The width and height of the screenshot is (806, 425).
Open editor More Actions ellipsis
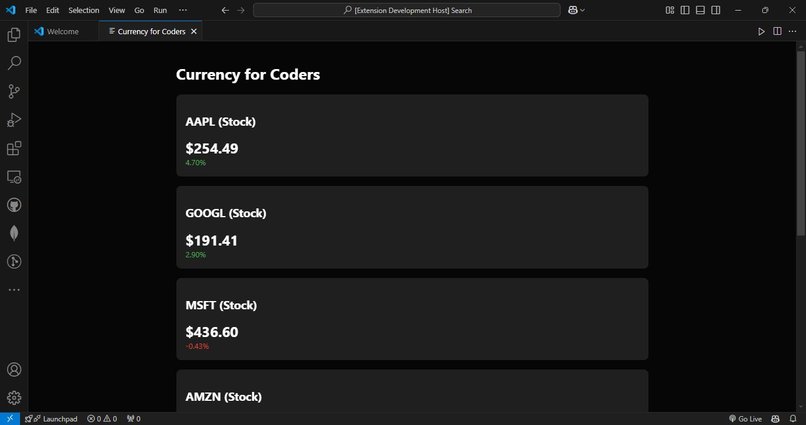point(793,31)
